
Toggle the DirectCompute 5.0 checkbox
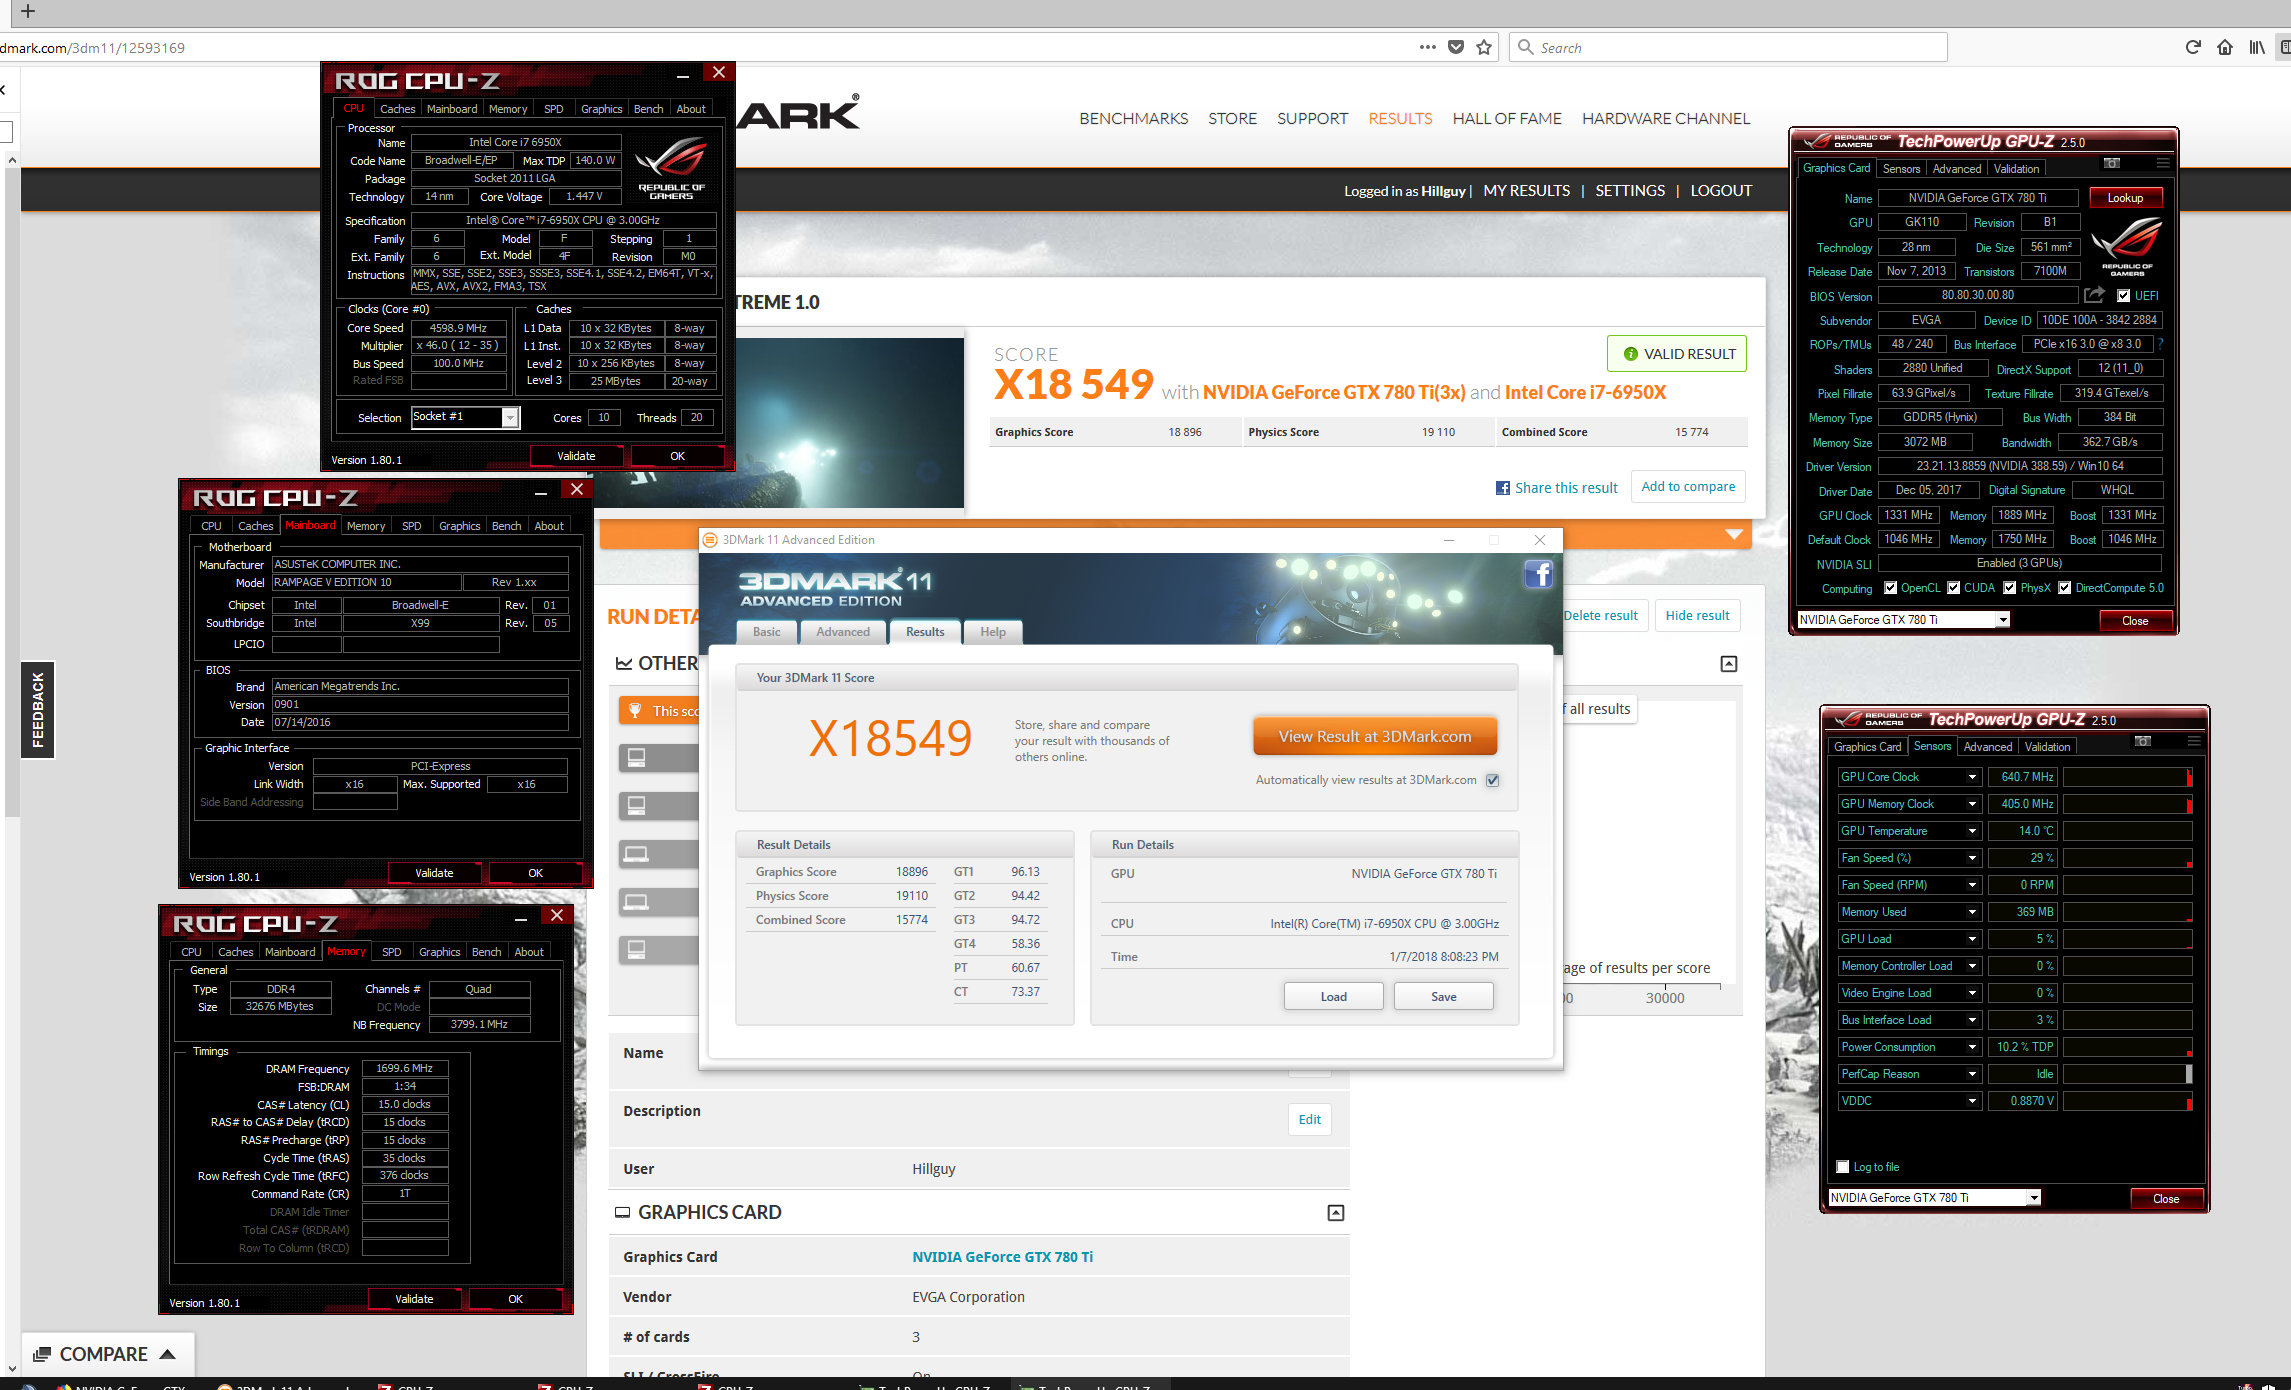tap(2064, 588)
